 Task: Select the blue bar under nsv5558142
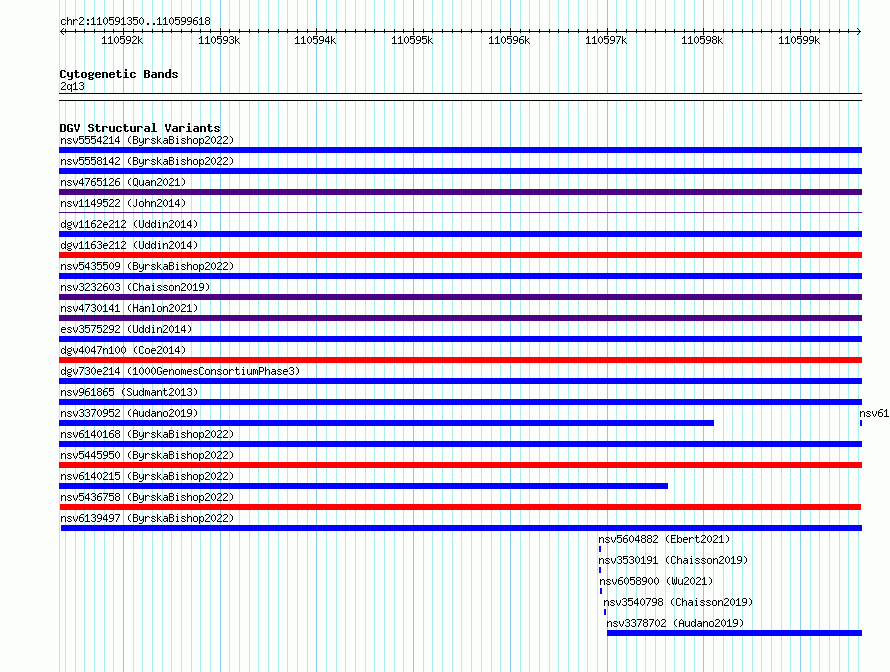460,171
